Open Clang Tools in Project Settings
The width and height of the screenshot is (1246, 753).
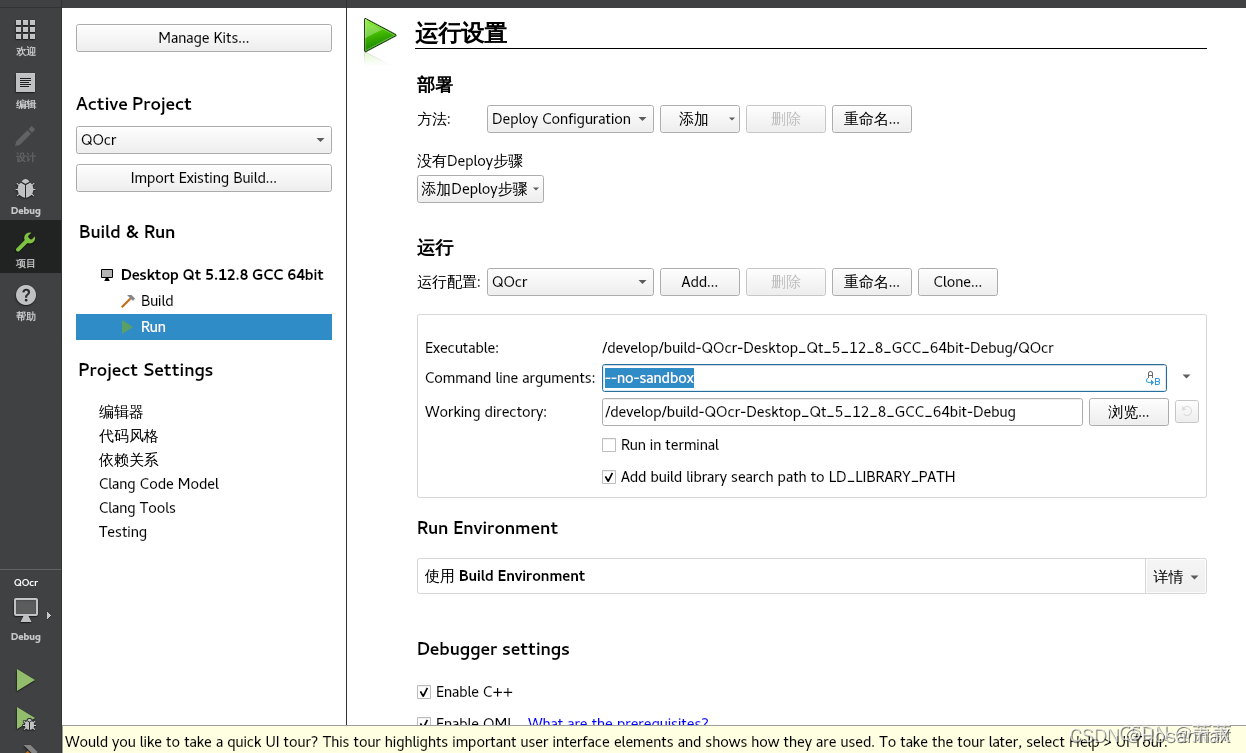click(x=137, y=507)
